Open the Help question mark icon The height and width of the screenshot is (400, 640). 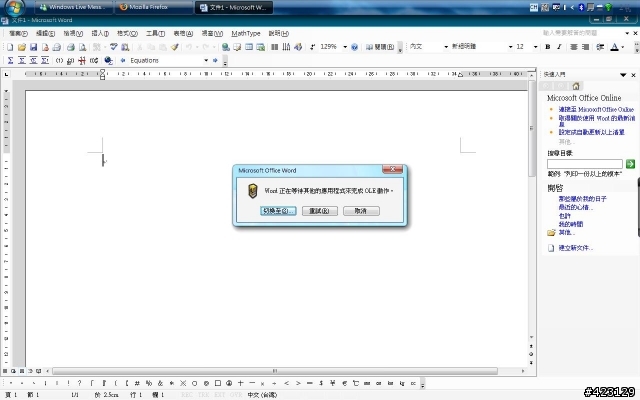tap(354, 47)
